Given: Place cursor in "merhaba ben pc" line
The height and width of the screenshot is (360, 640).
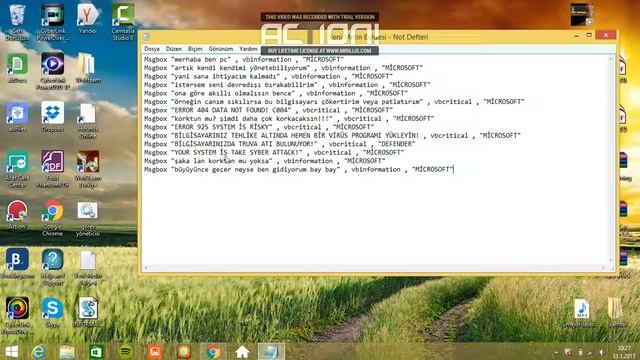Looking at the screenshot, I should [x=244, y=60].
